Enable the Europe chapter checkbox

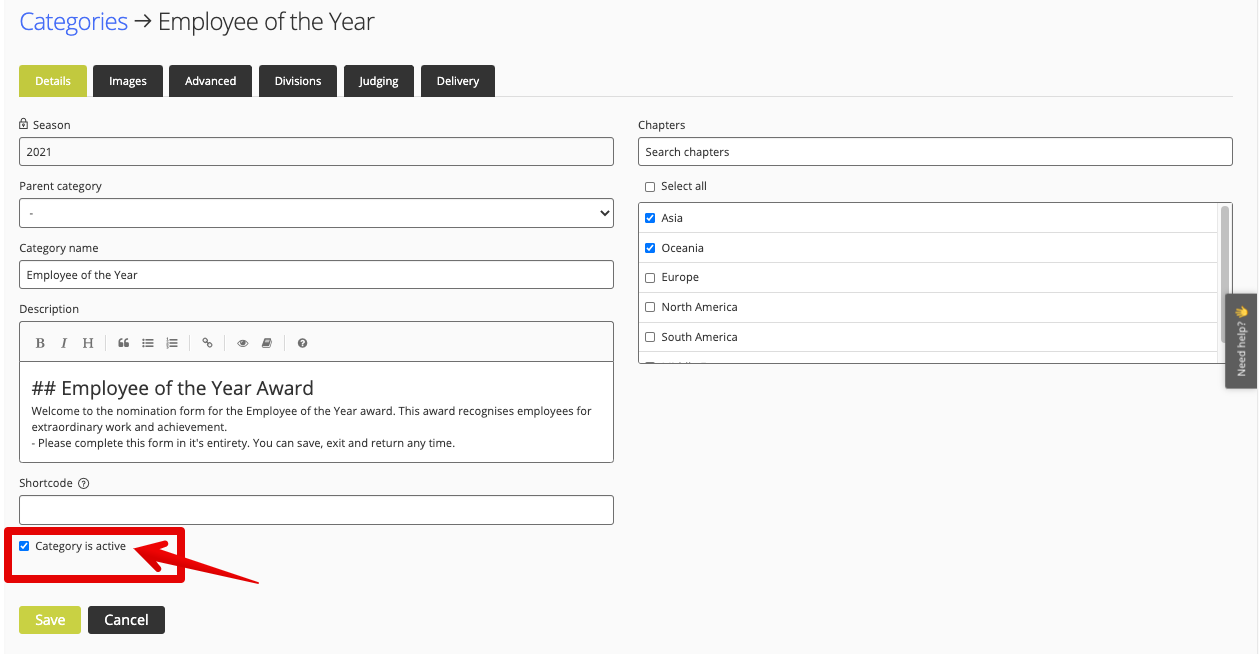(650, 277)
